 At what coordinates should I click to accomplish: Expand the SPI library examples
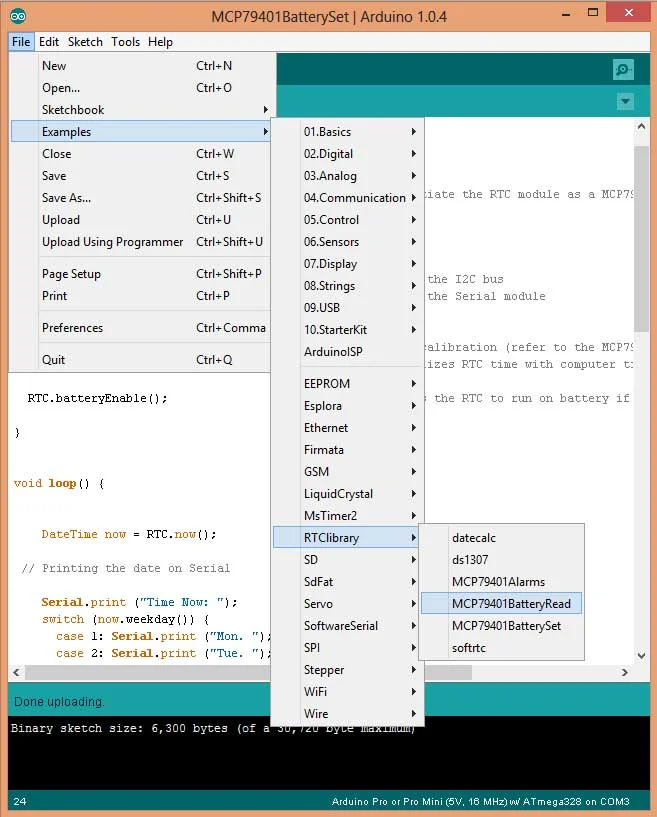coord(348,648)
